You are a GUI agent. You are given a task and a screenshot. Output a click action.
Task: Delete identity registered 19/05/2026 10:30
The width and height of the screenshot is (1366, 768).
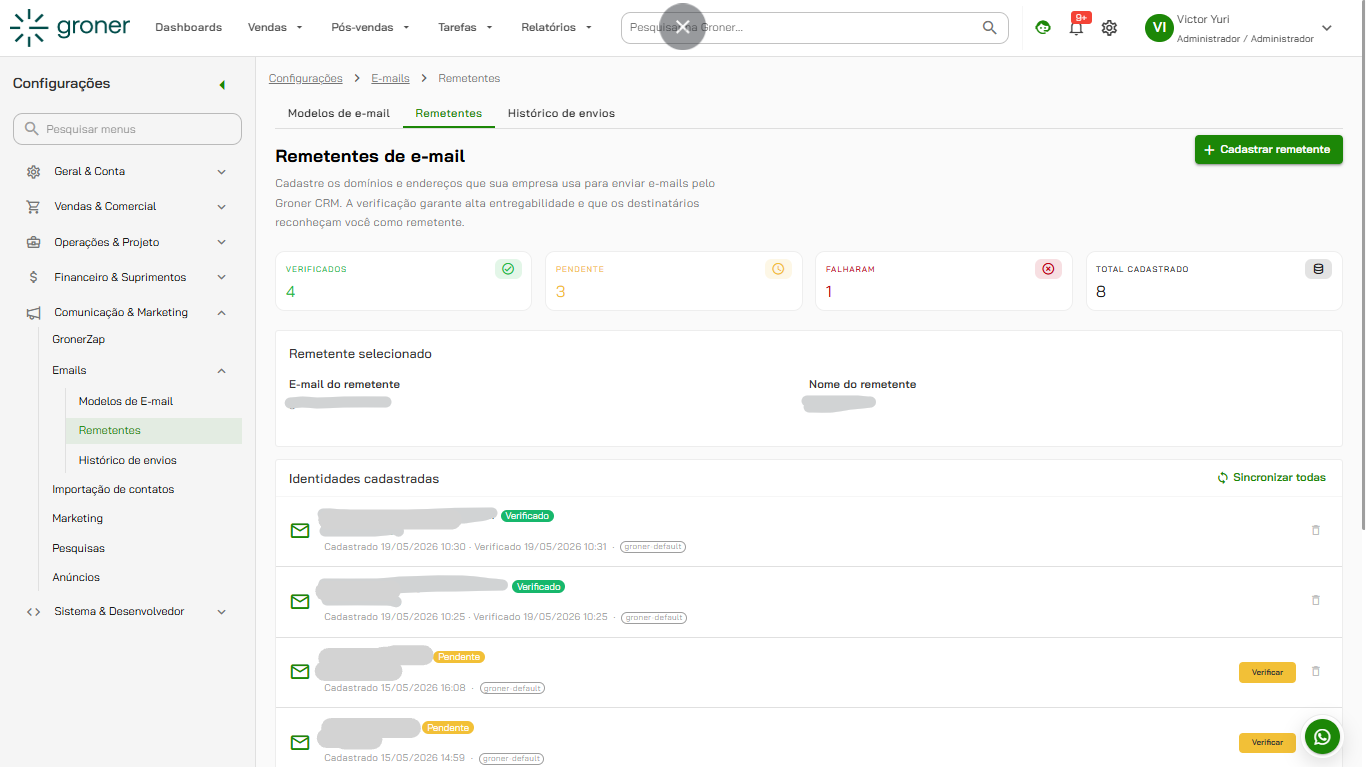tap(1316, 530)
